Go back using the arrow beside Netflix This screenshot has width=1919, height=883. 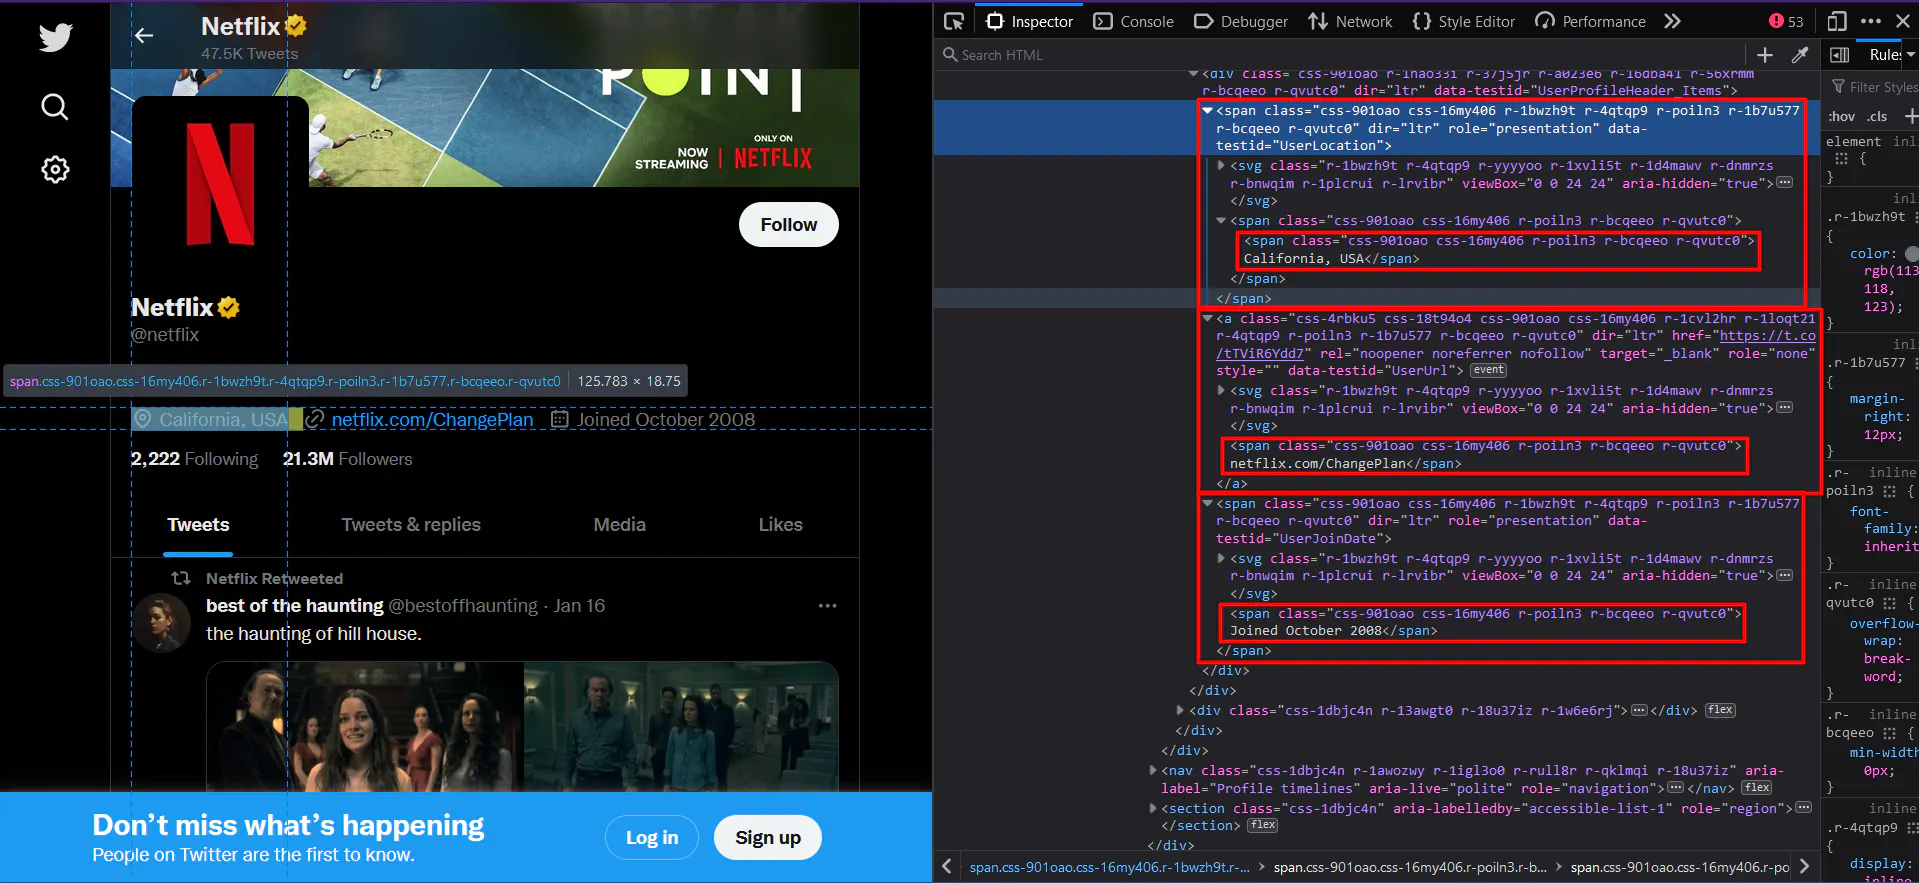(x=144, y=36)
